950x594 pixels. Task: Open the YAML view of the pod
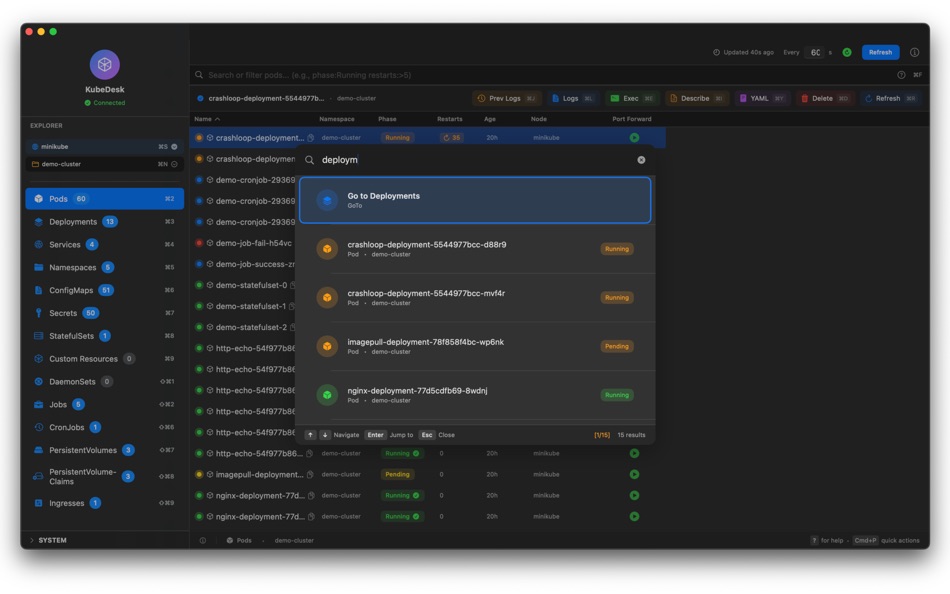pyautogui.click(x=762, y=98)
